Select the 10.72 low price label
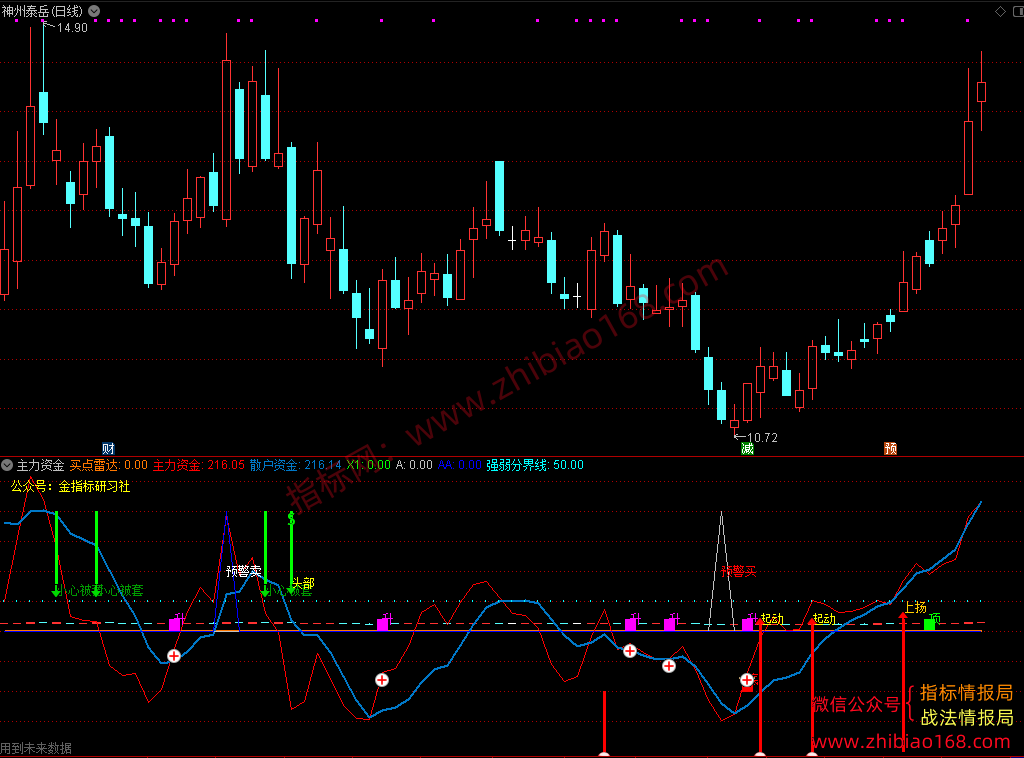Image resolution: width=1024 pixels, height=758 pixels. pos(762,437)
